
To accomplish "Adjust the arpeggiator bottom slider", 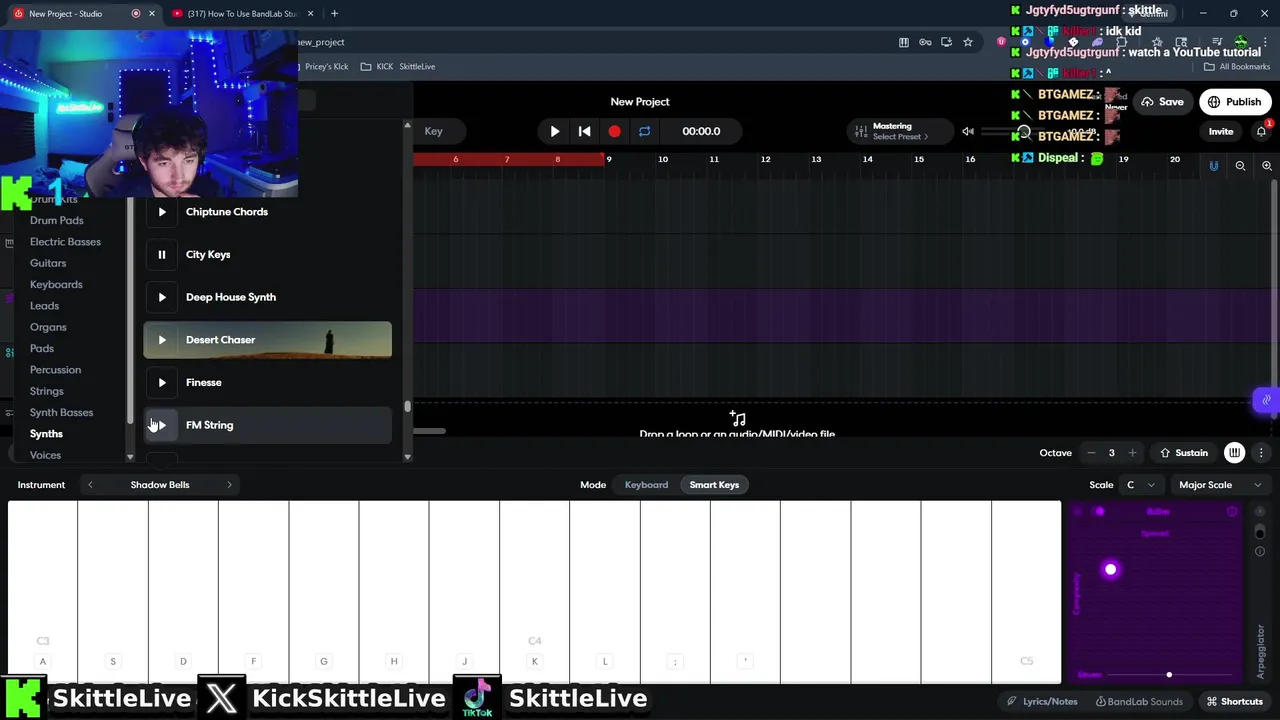I will coord(1169,675).
